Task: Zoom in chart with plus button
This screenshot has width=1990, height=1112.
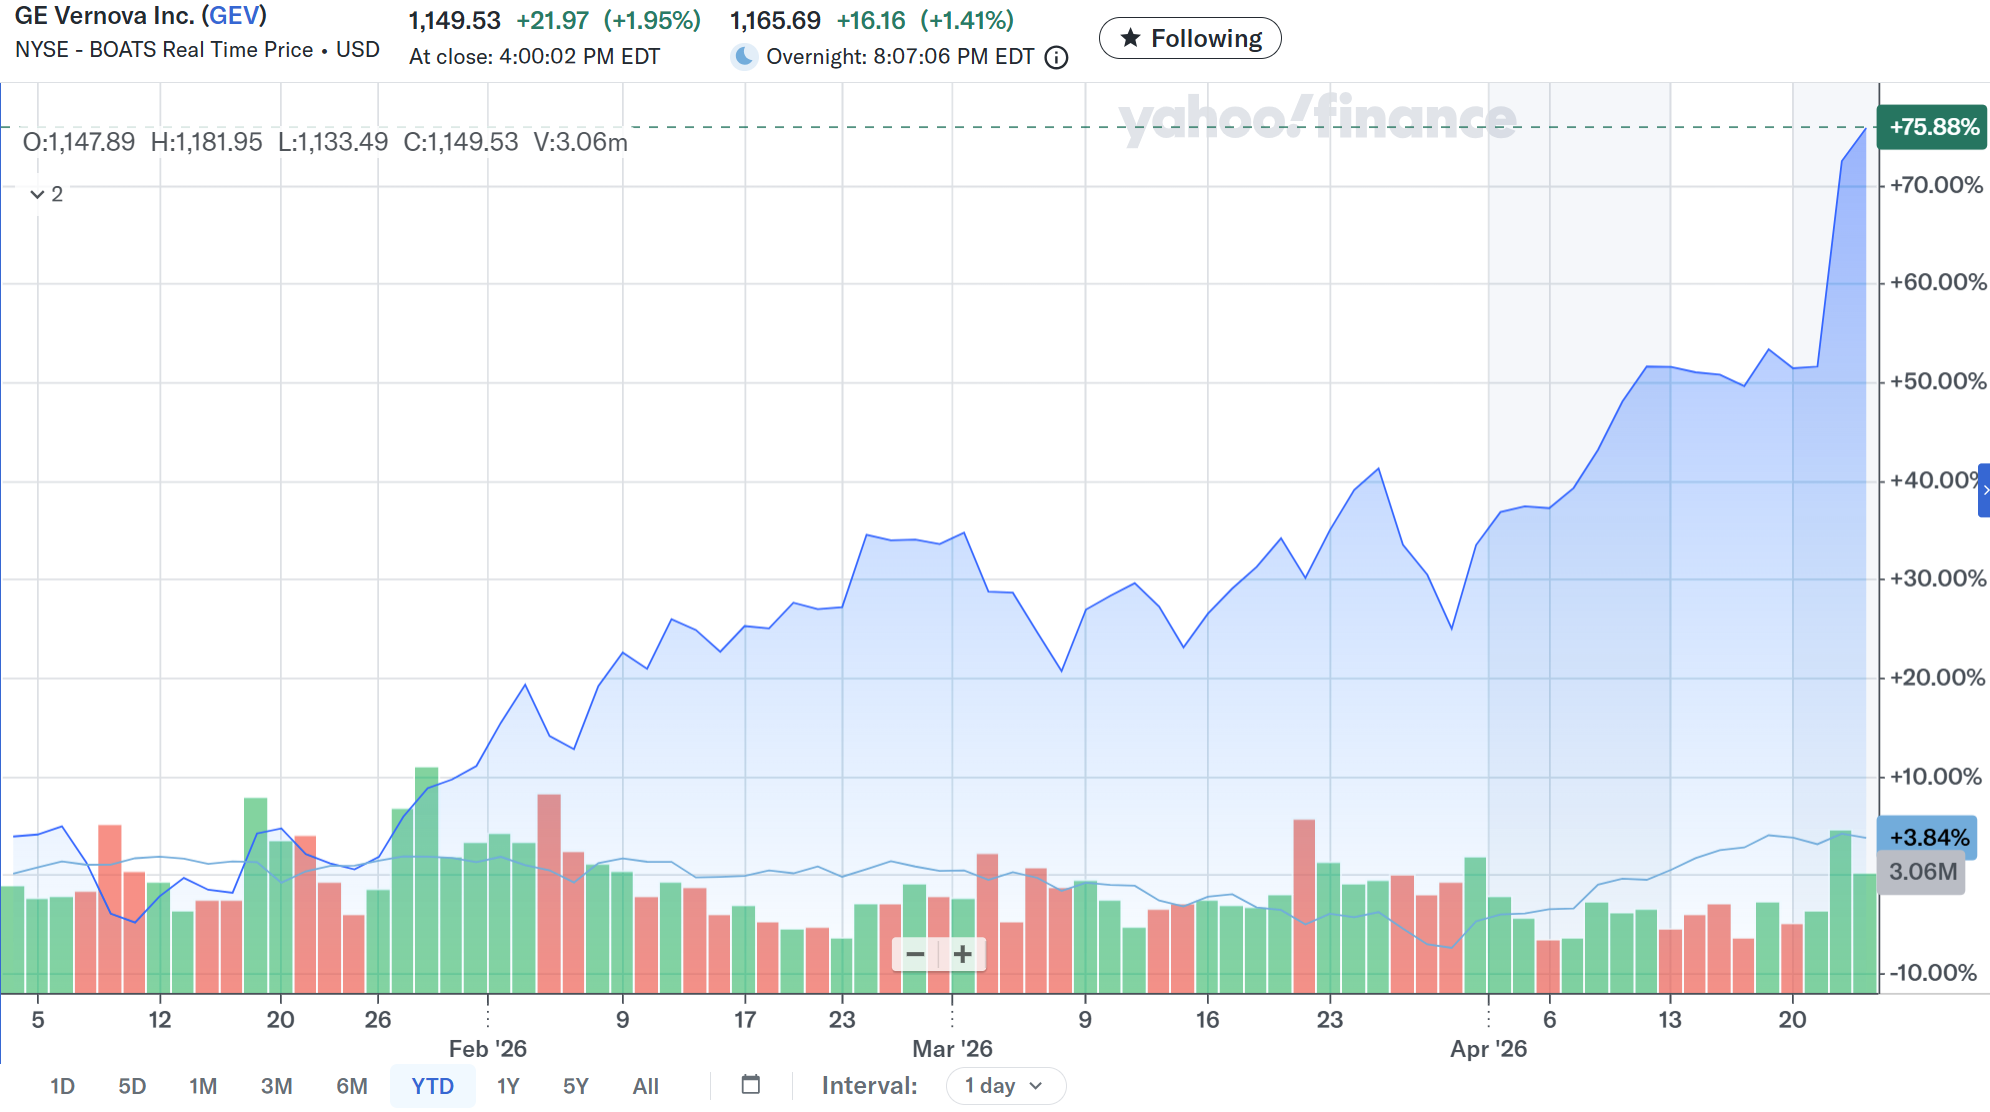Action: (962, 954)
